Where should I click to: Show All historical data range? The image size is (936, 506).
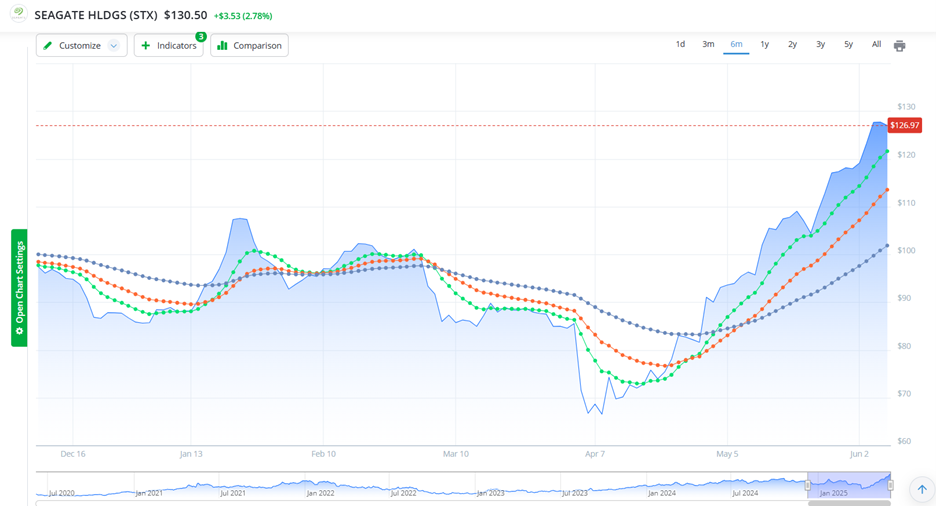pos(876,44)
